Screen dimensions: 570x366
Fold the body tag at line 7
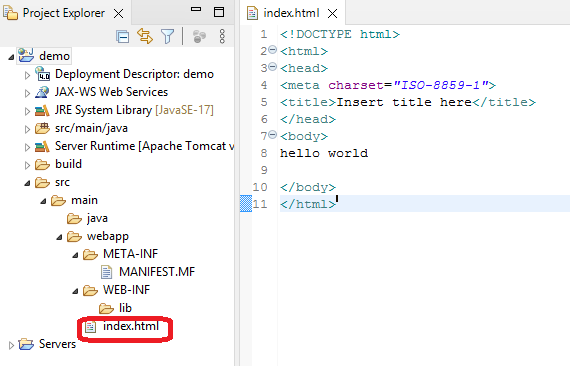coord(273,134)
